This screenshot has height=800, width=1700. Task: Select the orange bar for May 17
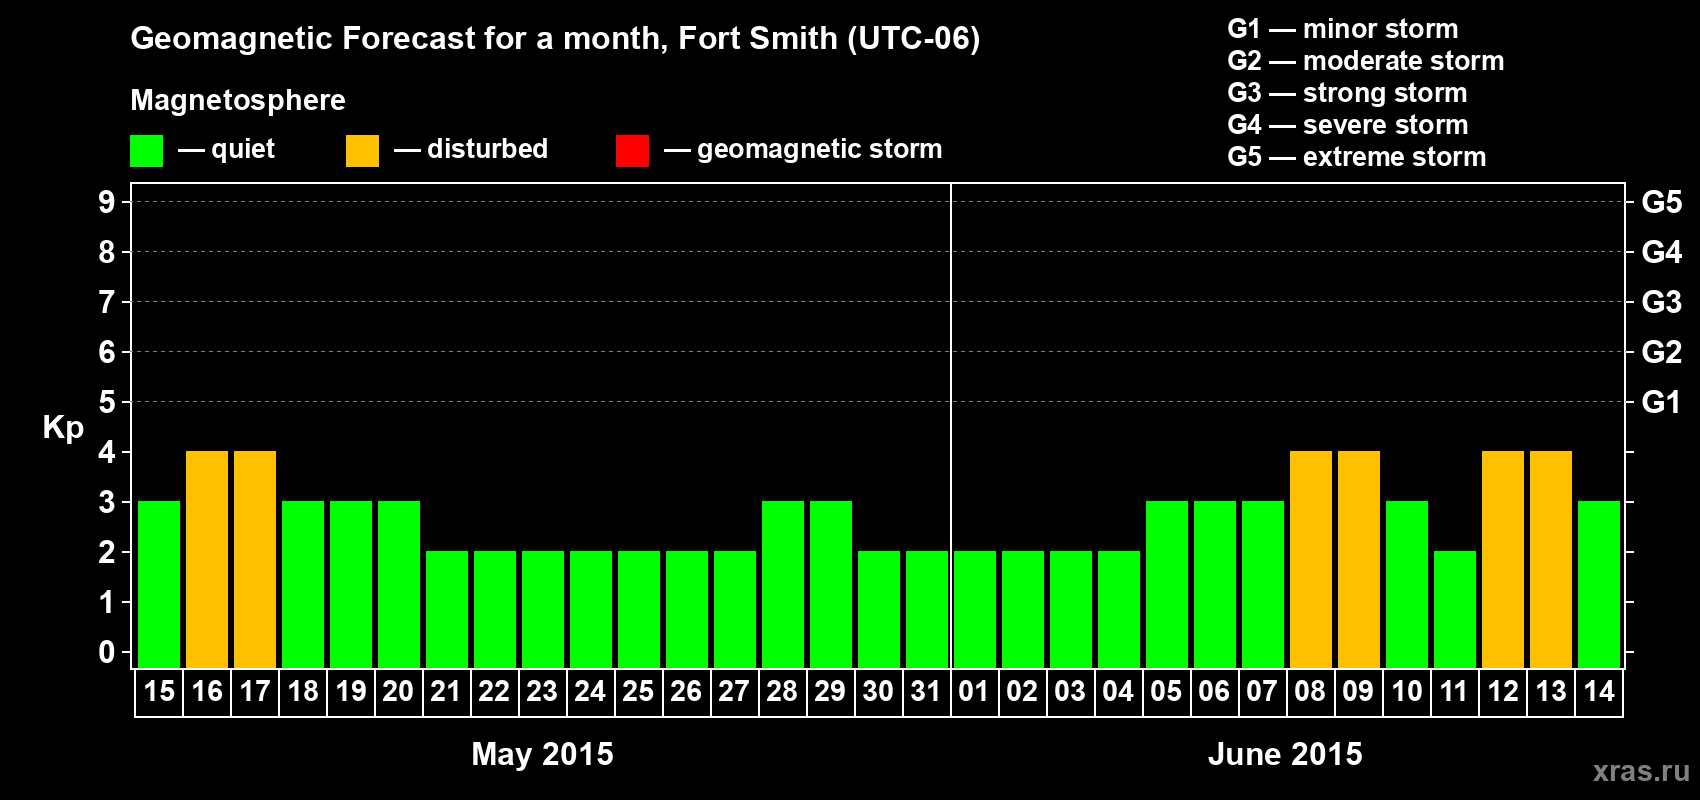pyautogui.click(x=255, y=559)
